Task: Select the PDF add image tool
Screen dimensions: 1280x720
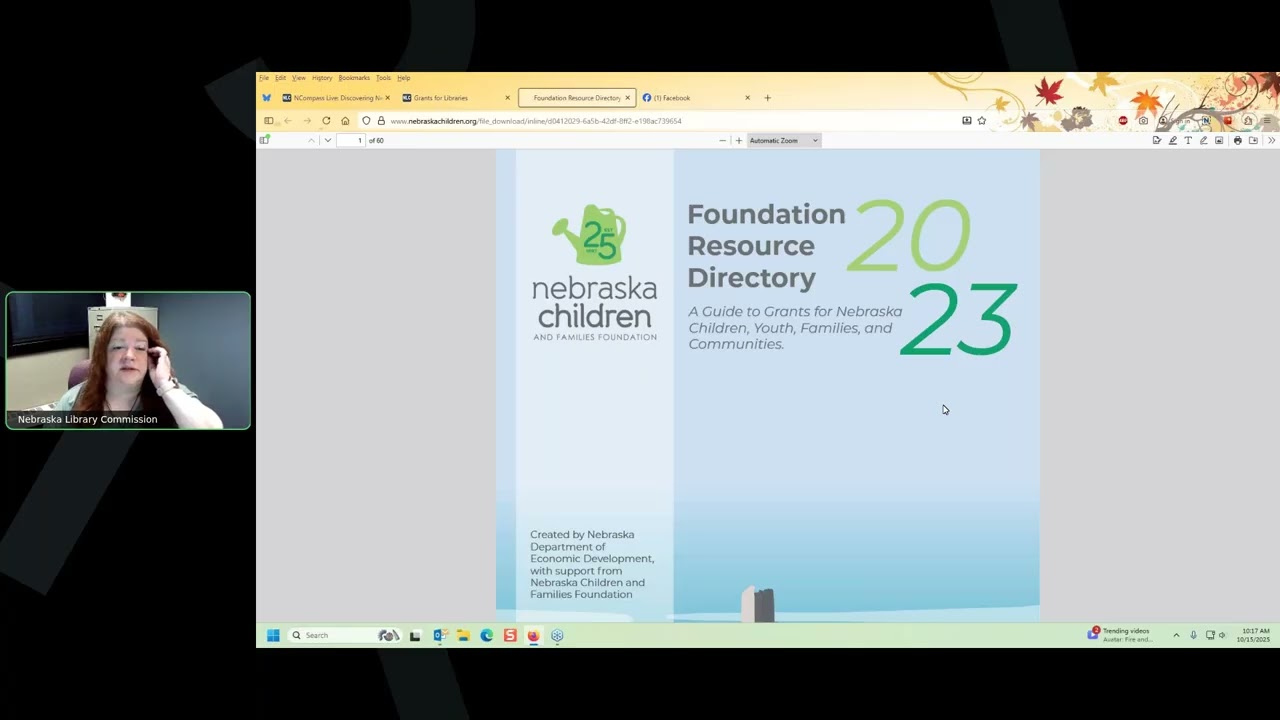Action: click(x=1219, y=140)
